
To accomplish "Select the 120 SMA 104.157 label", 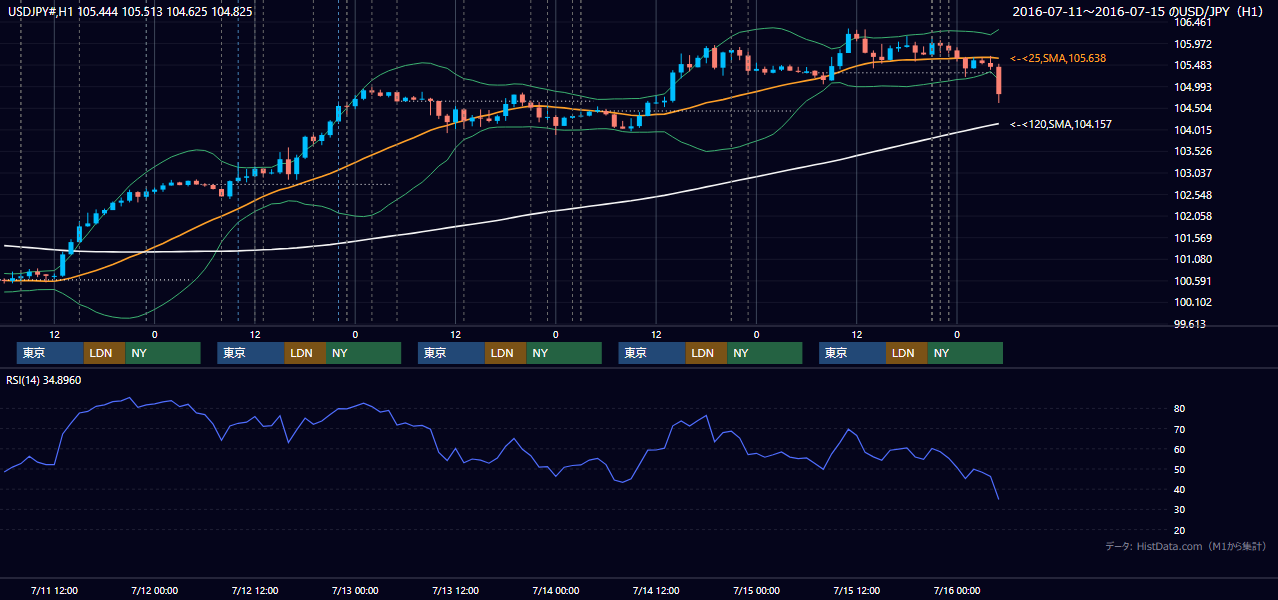I will (1061, 124).
